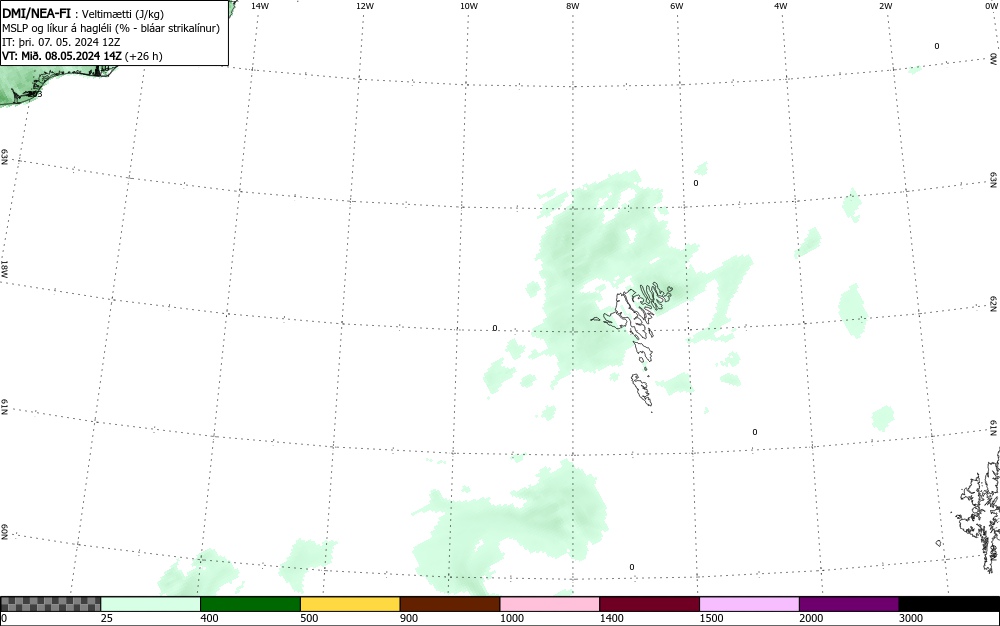Click the 10W longitude label
Viewport: 1000px width, 626px height.
pyautogui.click(x=469, y=6)
